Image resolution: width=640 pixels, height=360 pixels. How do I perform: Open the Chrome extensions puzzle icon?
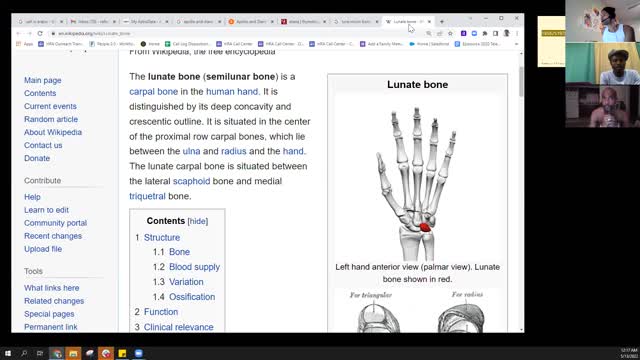click(484, 33)
